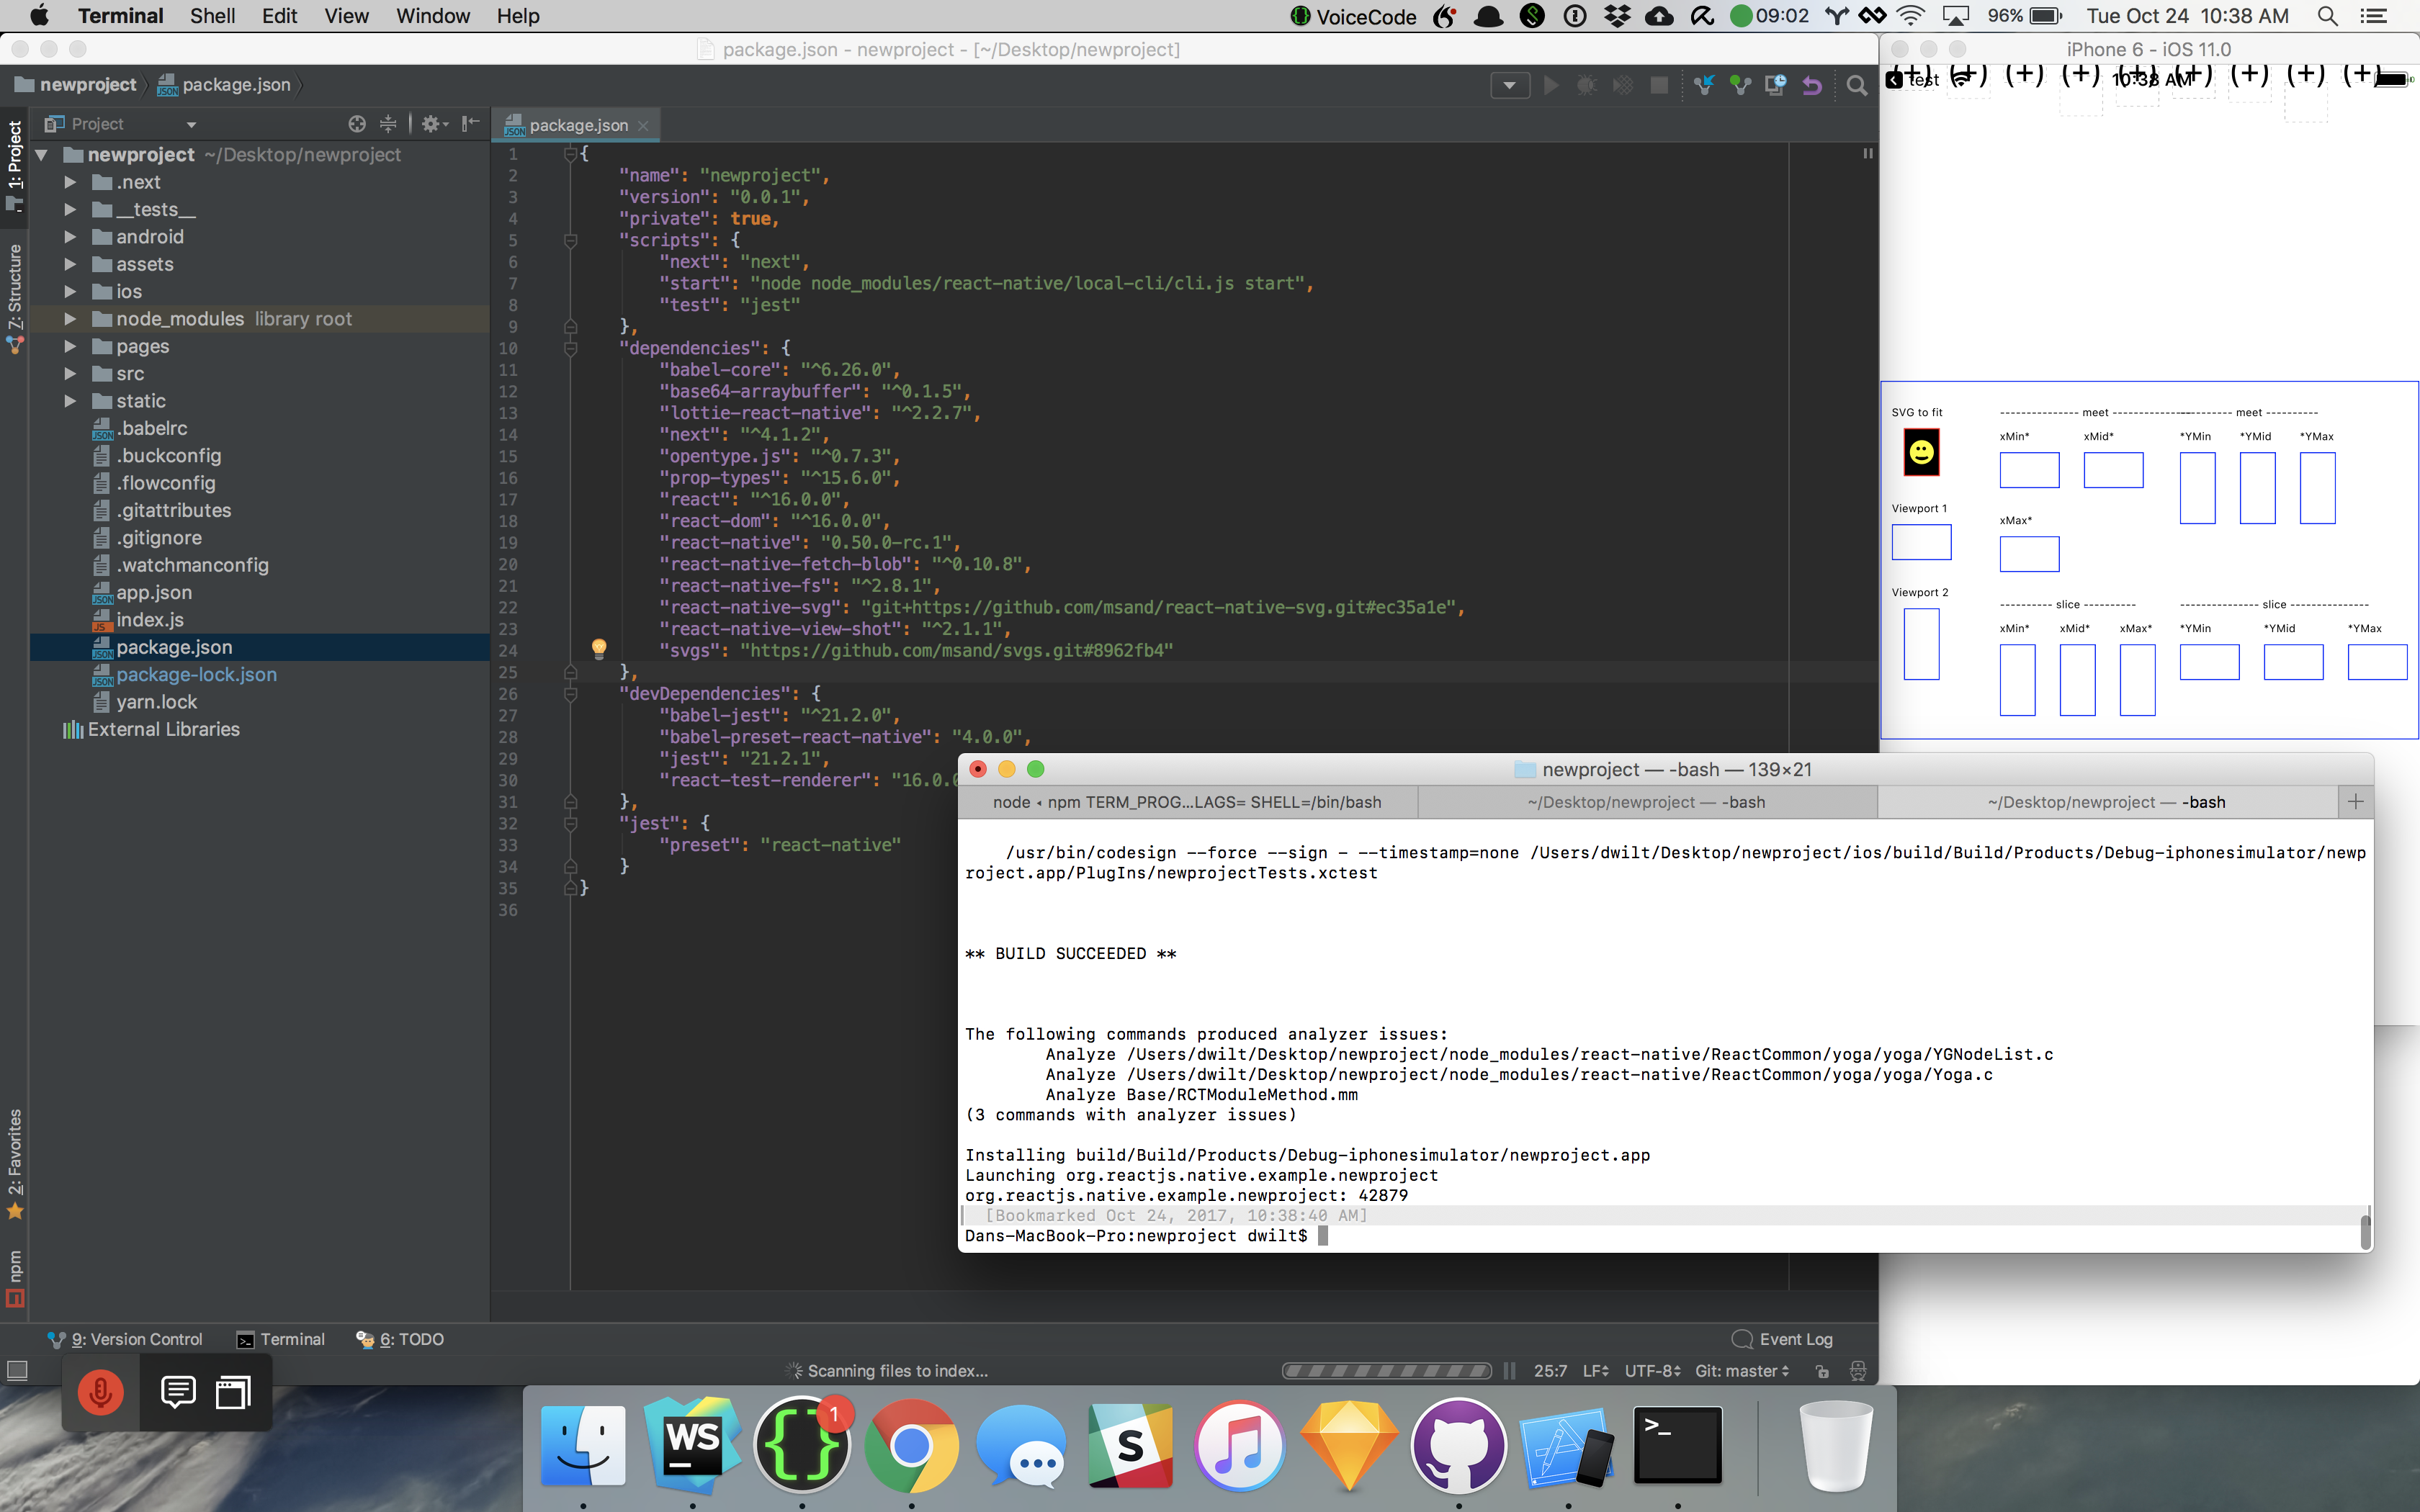Click the indexing progress bar
The image size is (2420, 1512).
coord(1386,1371)
